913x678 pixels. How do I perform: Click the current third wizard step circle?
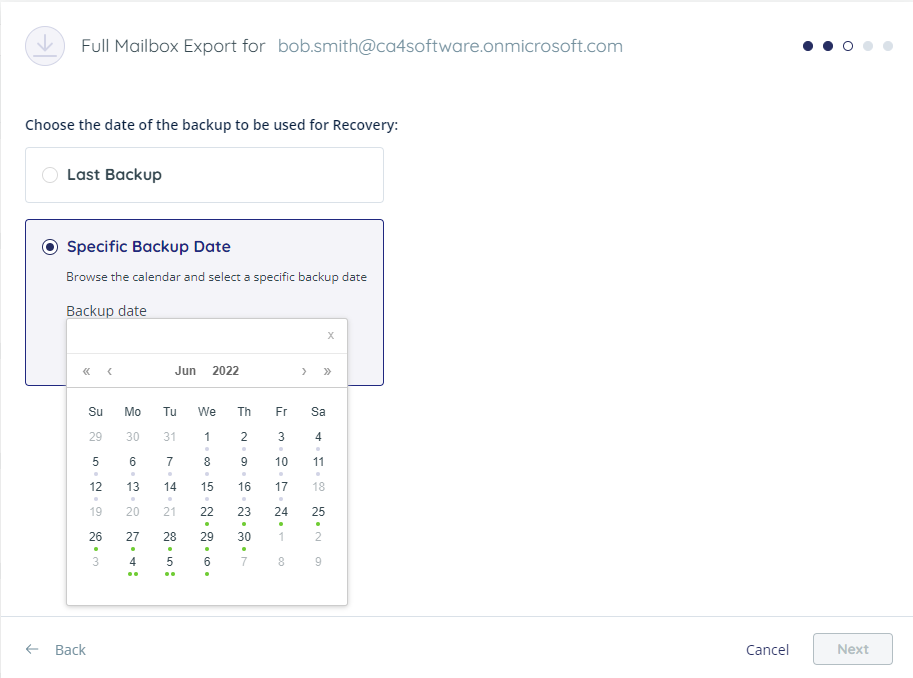click(848, 46)
